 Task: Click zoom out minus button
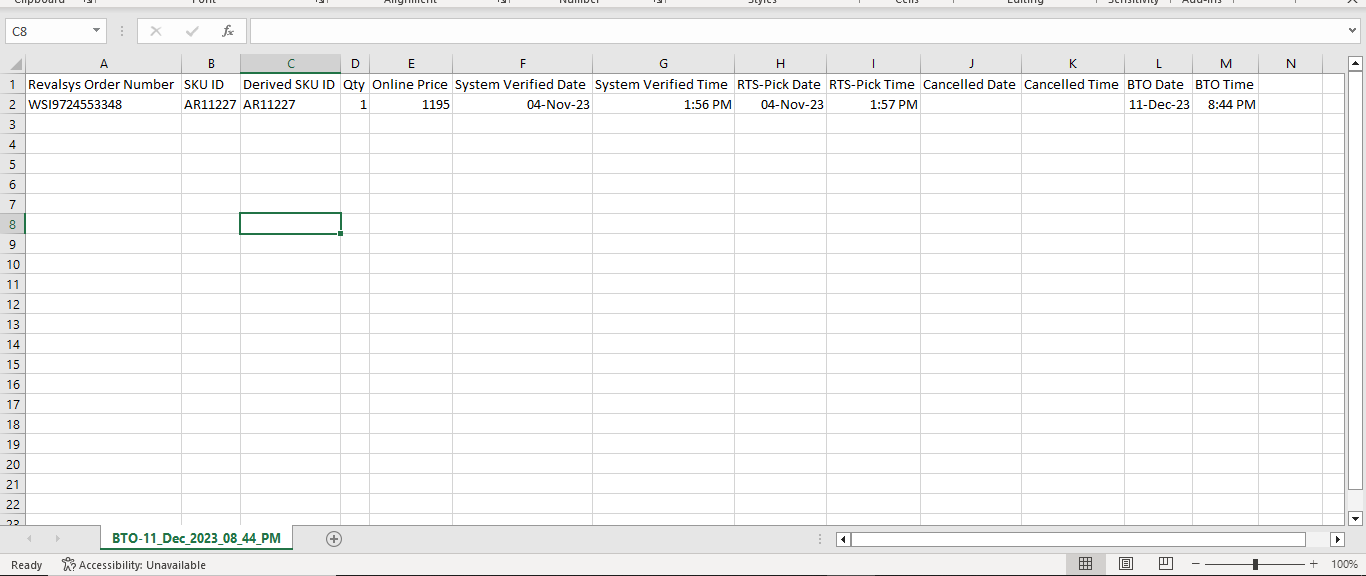[1197, 565]
